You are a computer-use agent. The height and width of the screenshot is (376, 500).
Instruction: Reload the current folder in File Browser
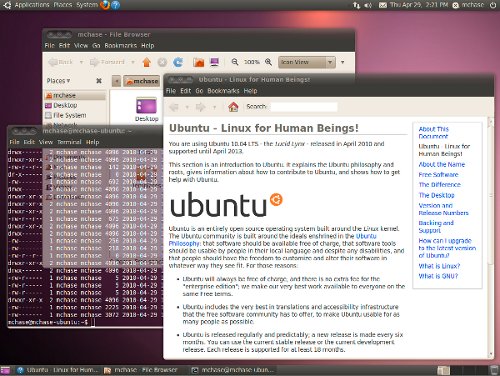178,62
